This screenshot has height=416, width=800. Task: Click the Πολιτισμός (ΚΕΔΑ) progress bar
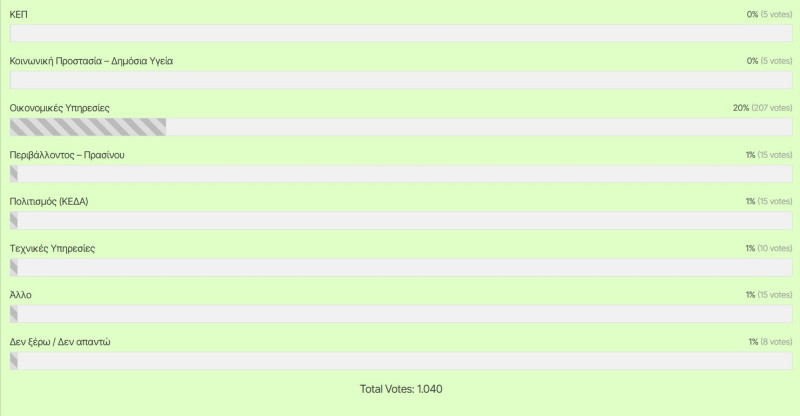point(401,221)
